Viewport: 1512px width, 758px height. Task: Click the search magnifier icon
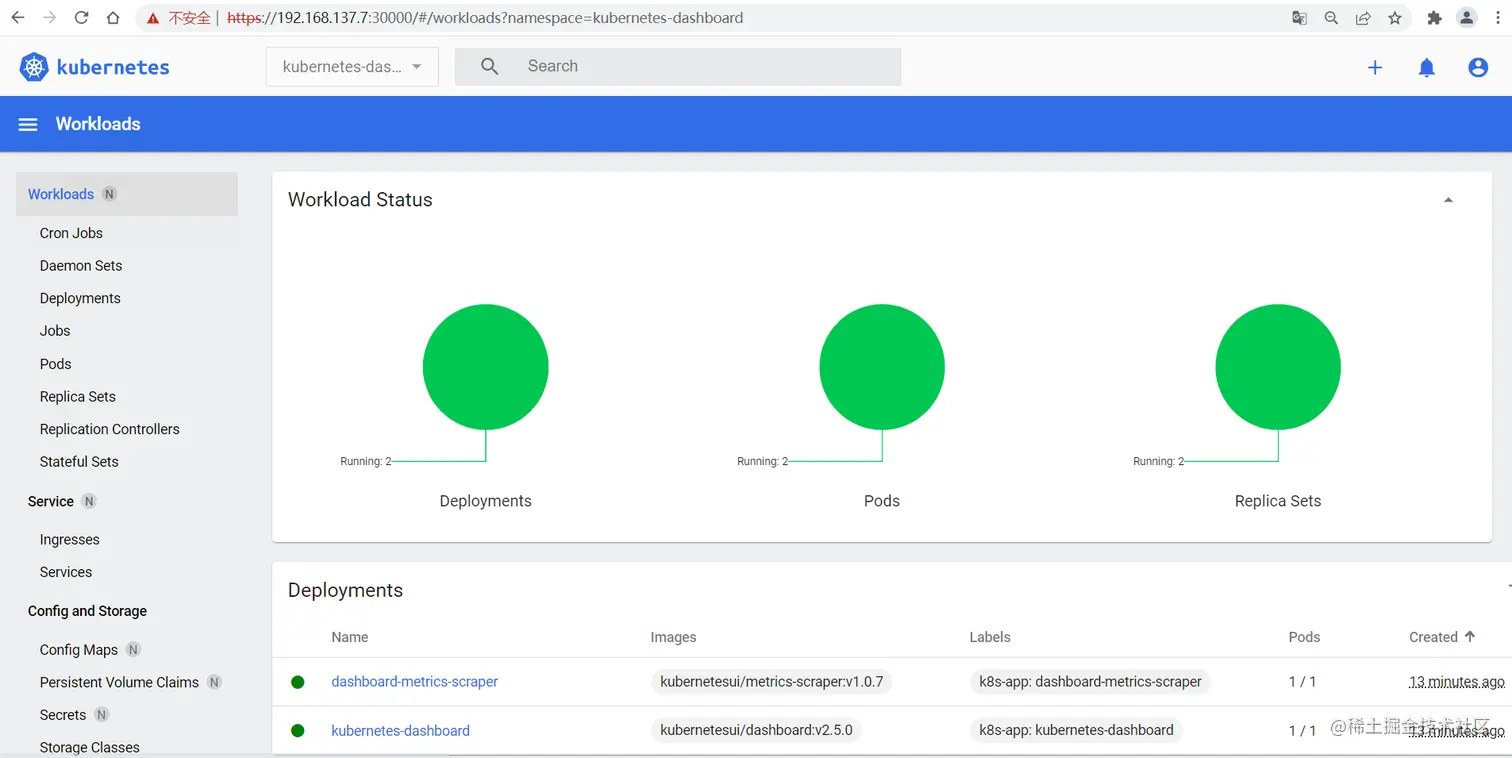(x=489, y=66)
